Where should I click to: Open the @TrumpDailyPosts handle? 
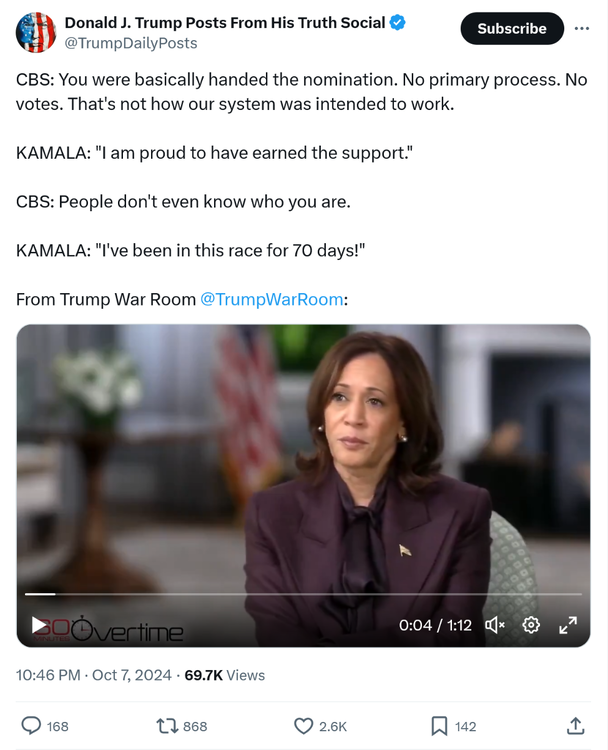tap(131, 43)
